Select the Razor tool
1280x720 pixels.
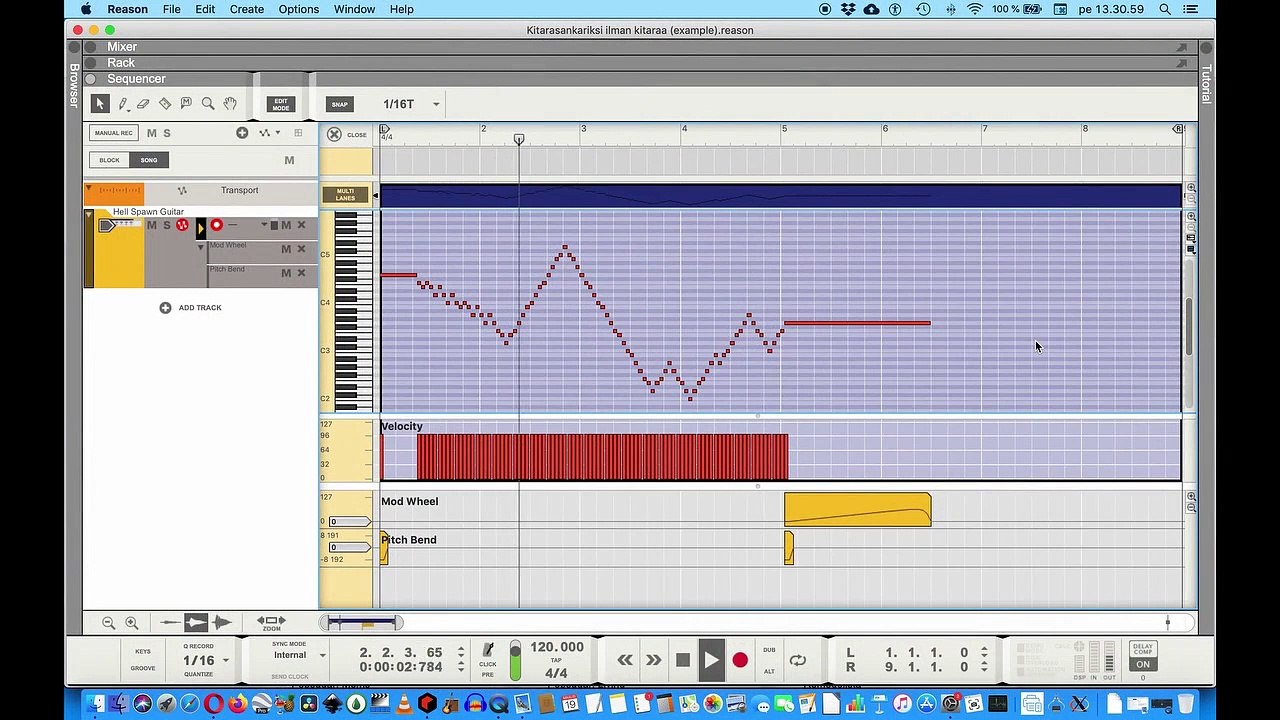point(165,104)
